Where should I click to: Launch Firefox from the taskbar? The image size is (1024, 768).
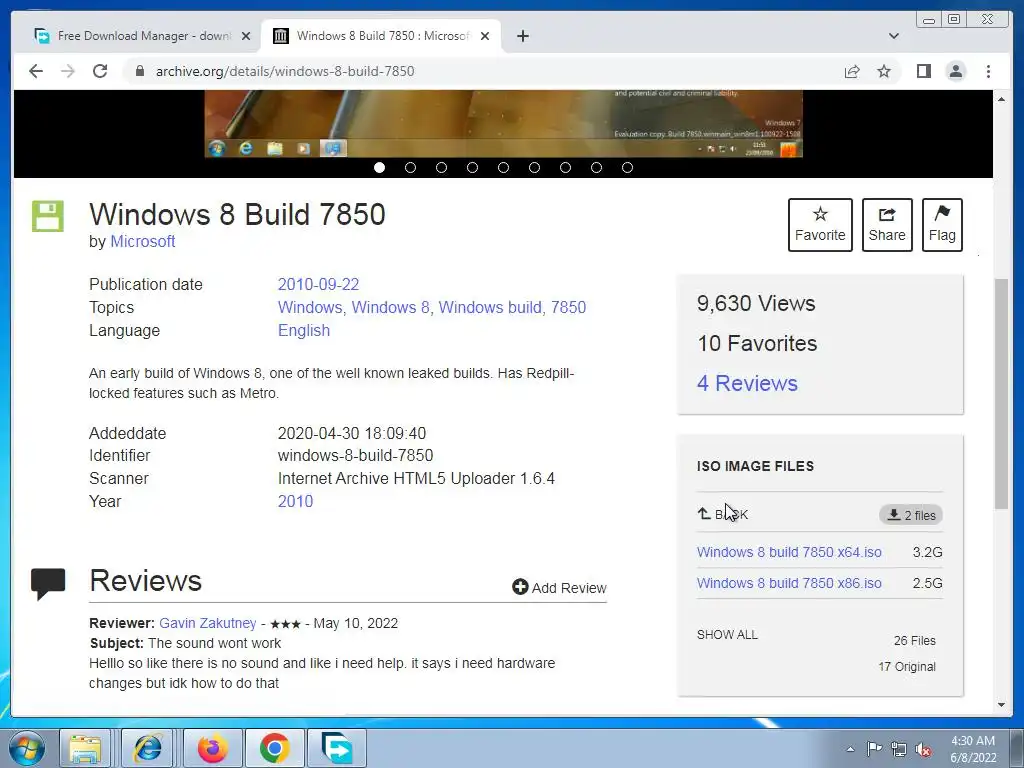click(213, 748)
